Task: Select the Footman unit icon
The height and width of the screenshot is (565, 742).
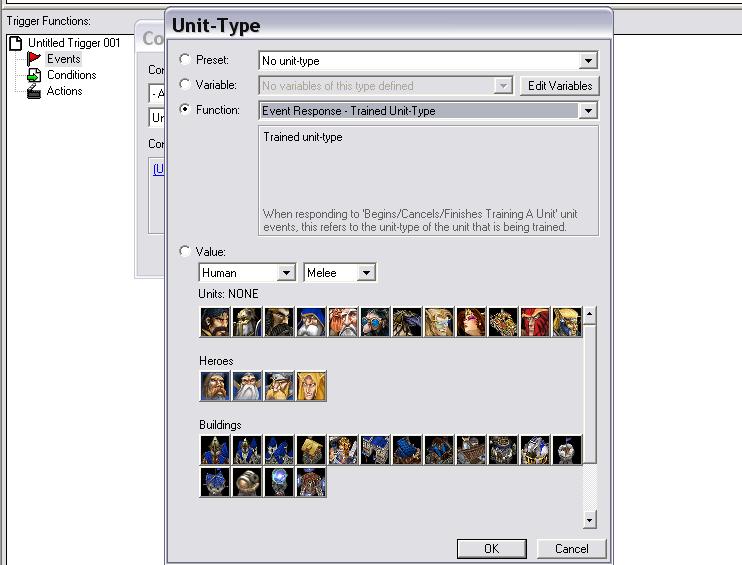Action: pyautogui.click(x=247, y=322)
